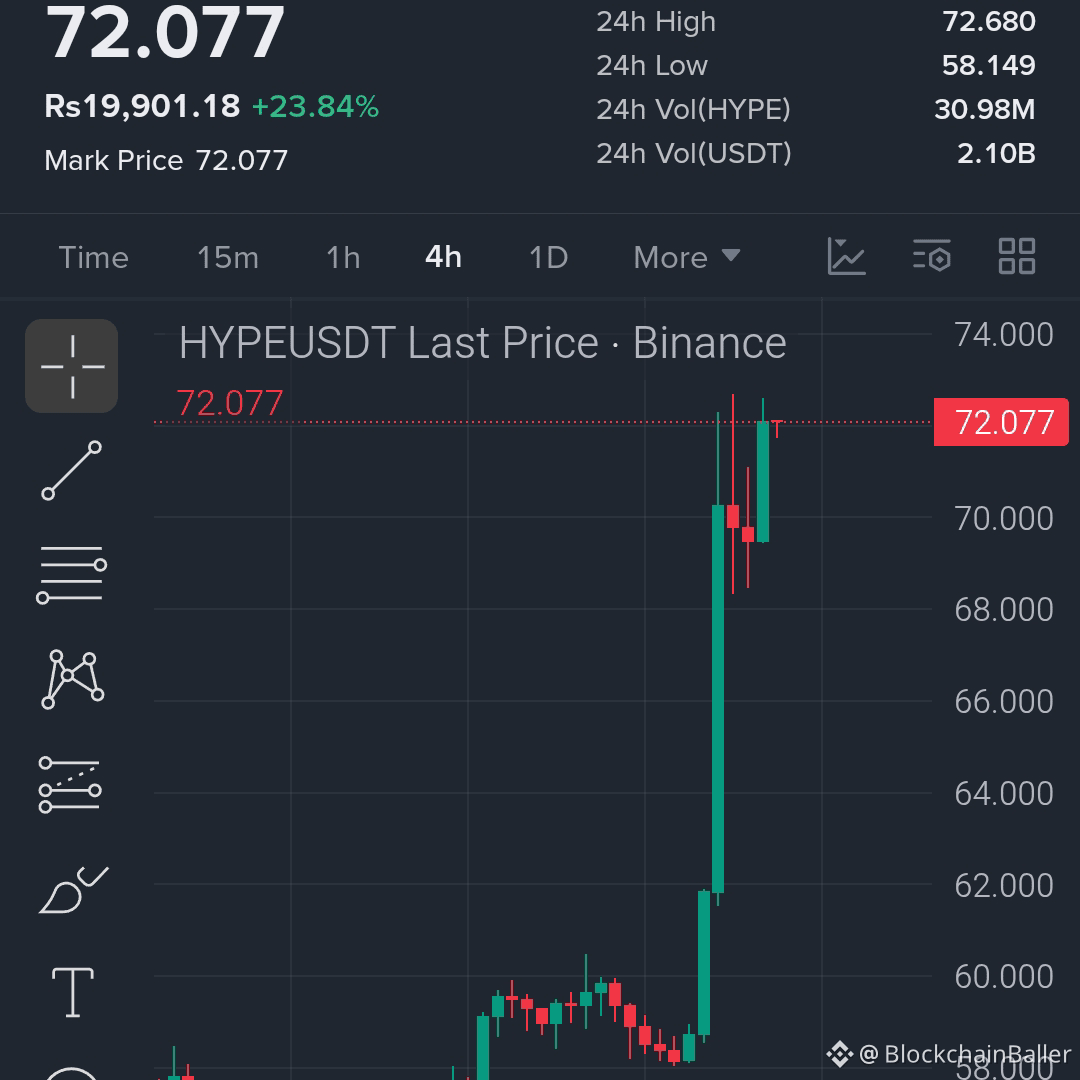Image resolution: width=1080 pixels, height=1080 pixels.
Task: Click the 24h Vol(HYPE) value 30.98M
Action: pyautogui.click(x=984, y=110)
